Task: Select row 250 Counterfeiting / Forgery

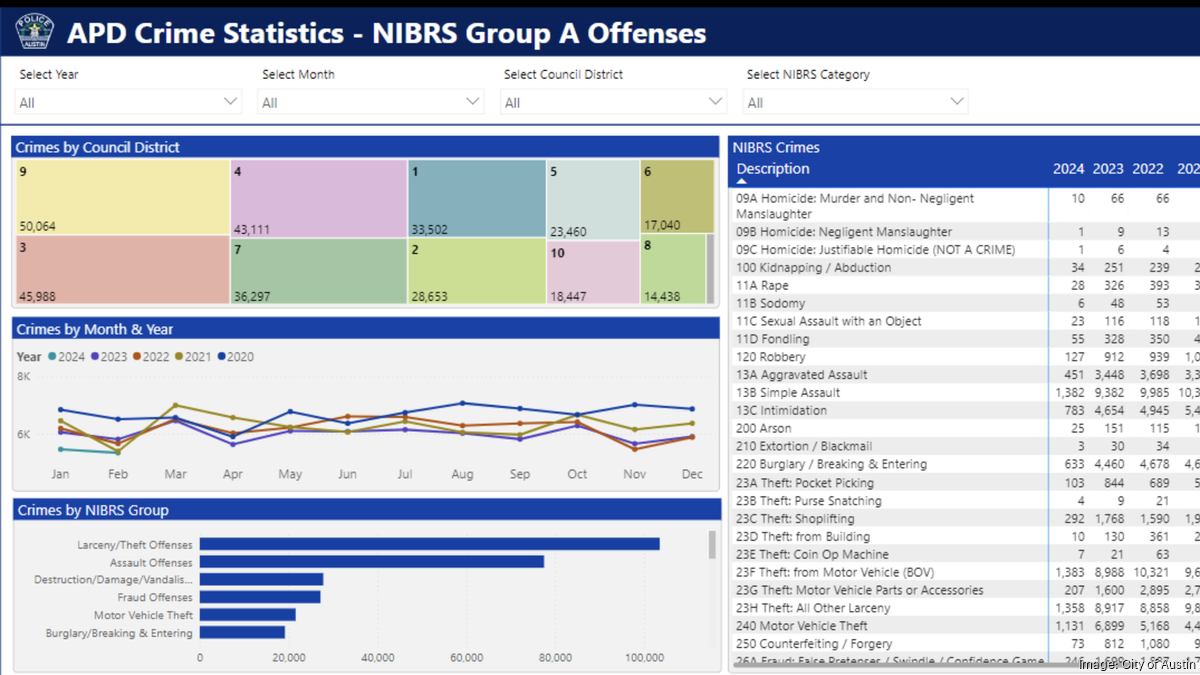Action: 964,644
